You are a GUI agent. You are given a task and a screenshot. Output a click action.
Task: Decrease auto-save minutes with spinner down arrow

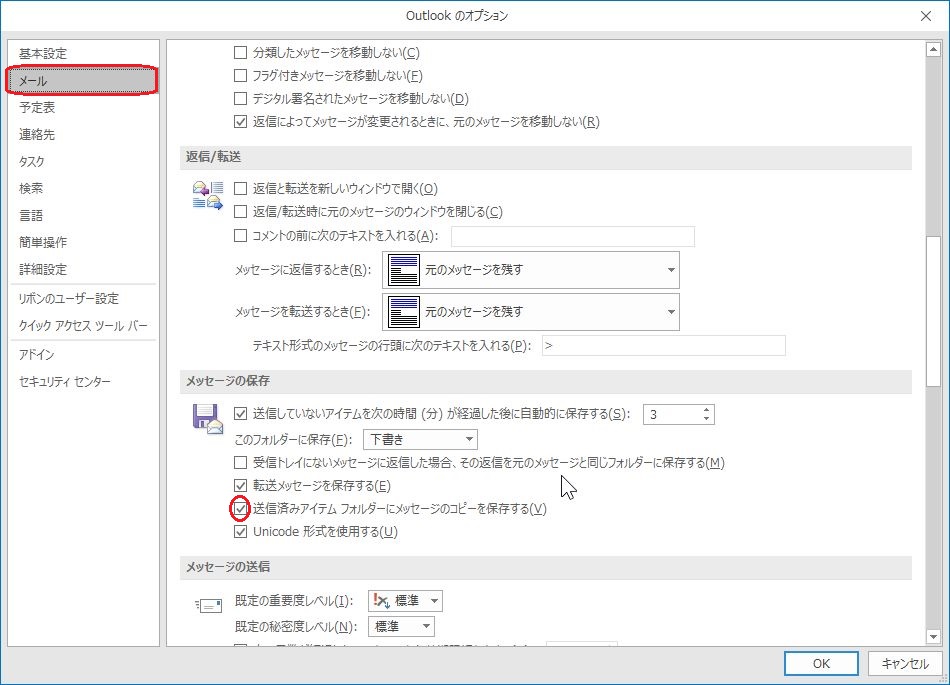pos(706,419)
